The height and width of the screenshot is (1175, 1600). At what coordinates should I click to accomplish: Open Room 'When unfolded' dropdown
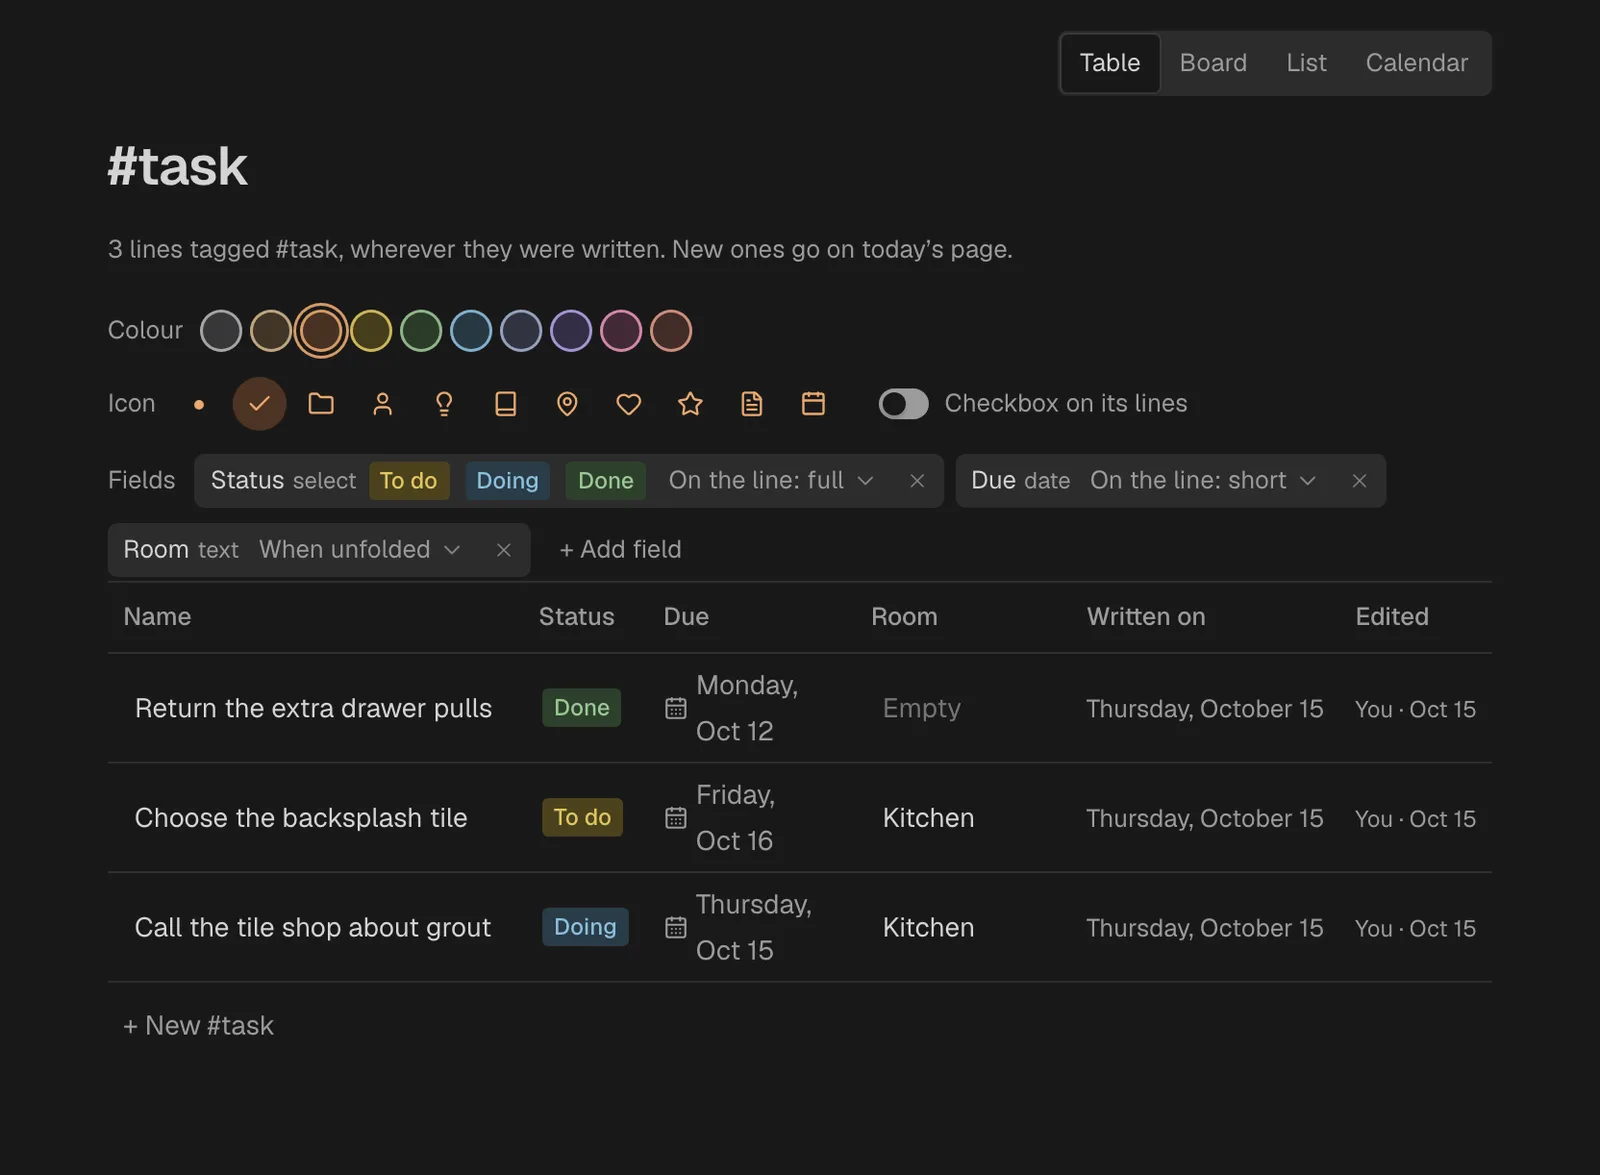click(360, 550)
